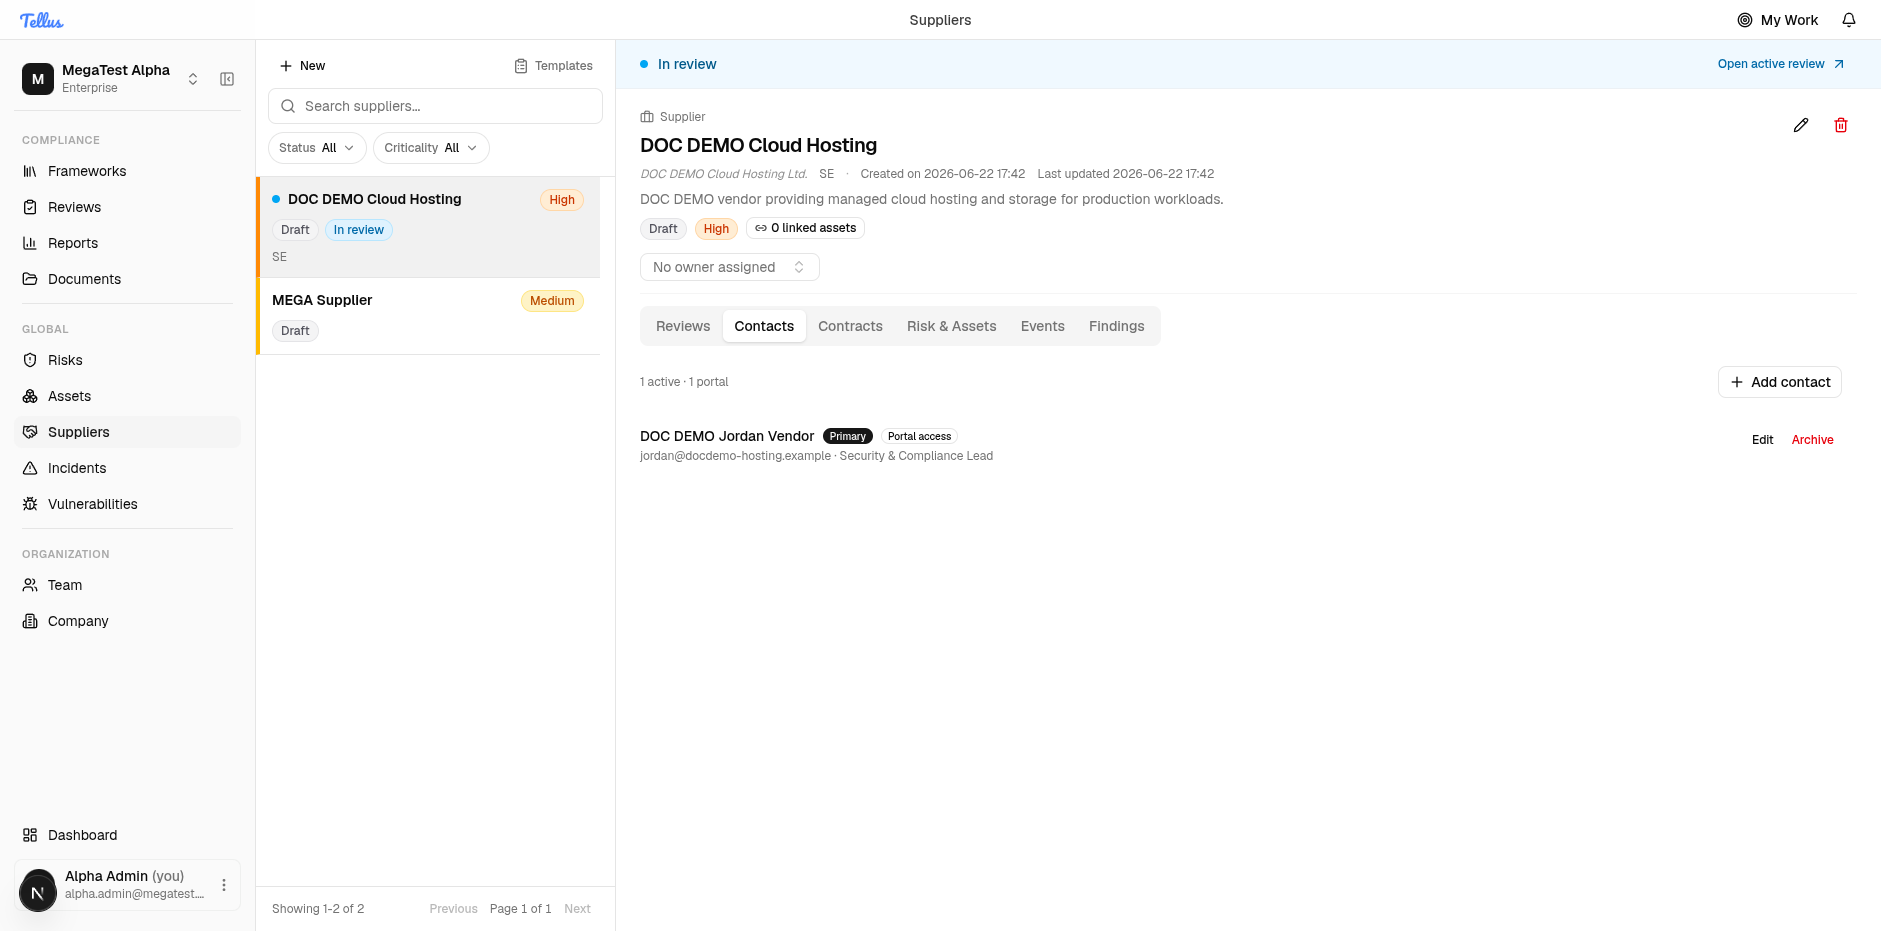Switch to the Contracts tab
The height and width of the screenshot is (931, 1896).
(x=850, y=326)
